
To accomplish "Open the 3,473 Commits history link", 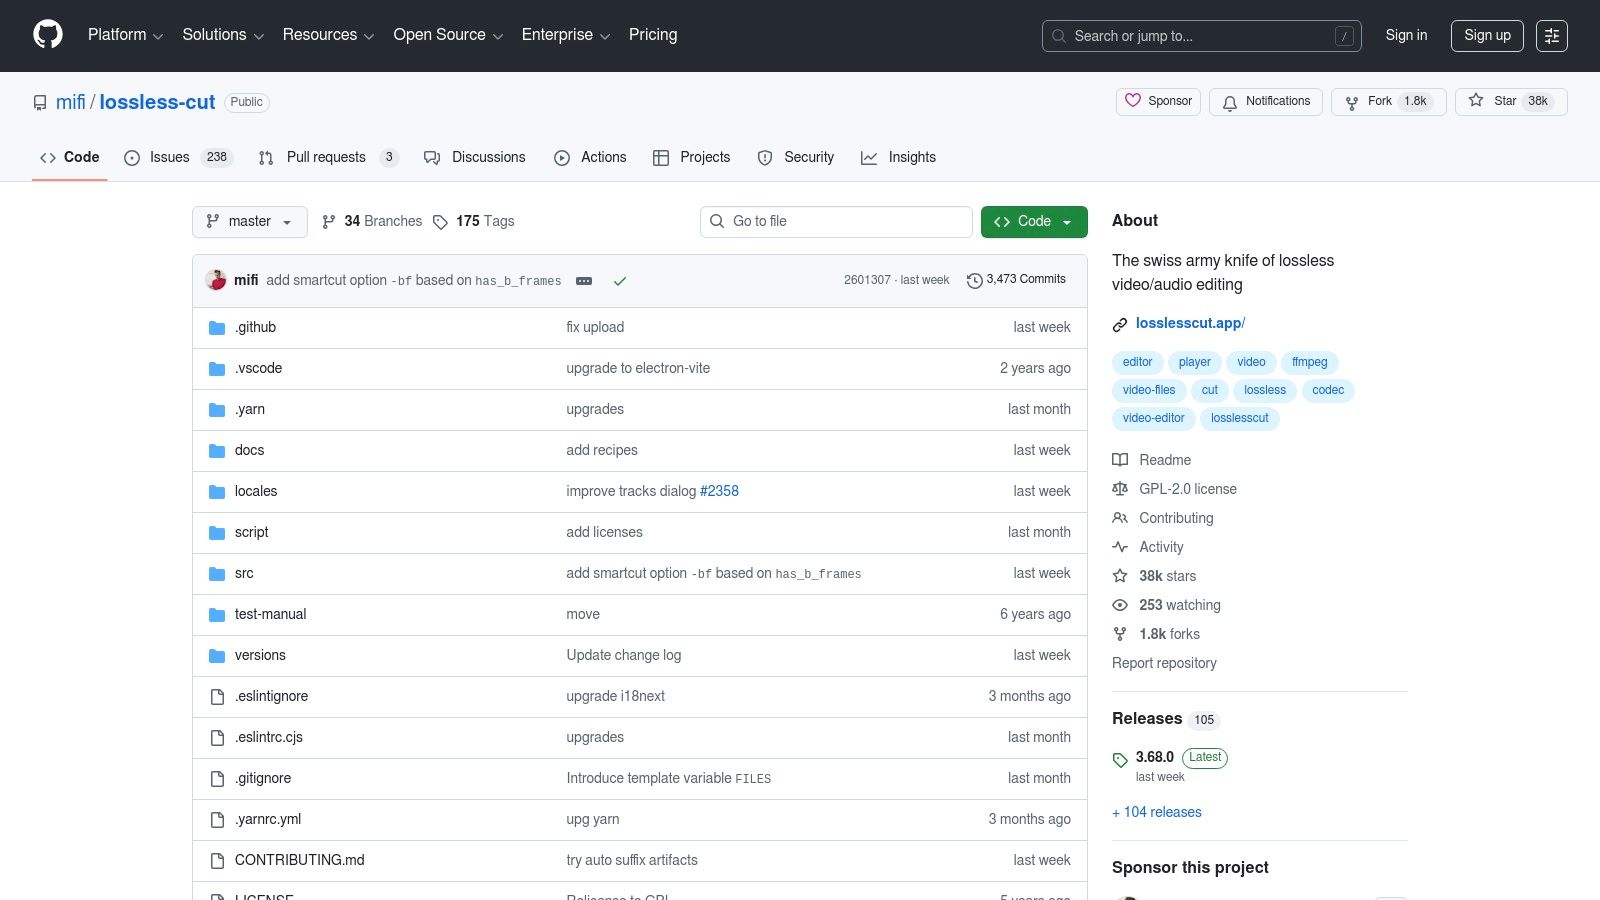I will coord(1016,280).
